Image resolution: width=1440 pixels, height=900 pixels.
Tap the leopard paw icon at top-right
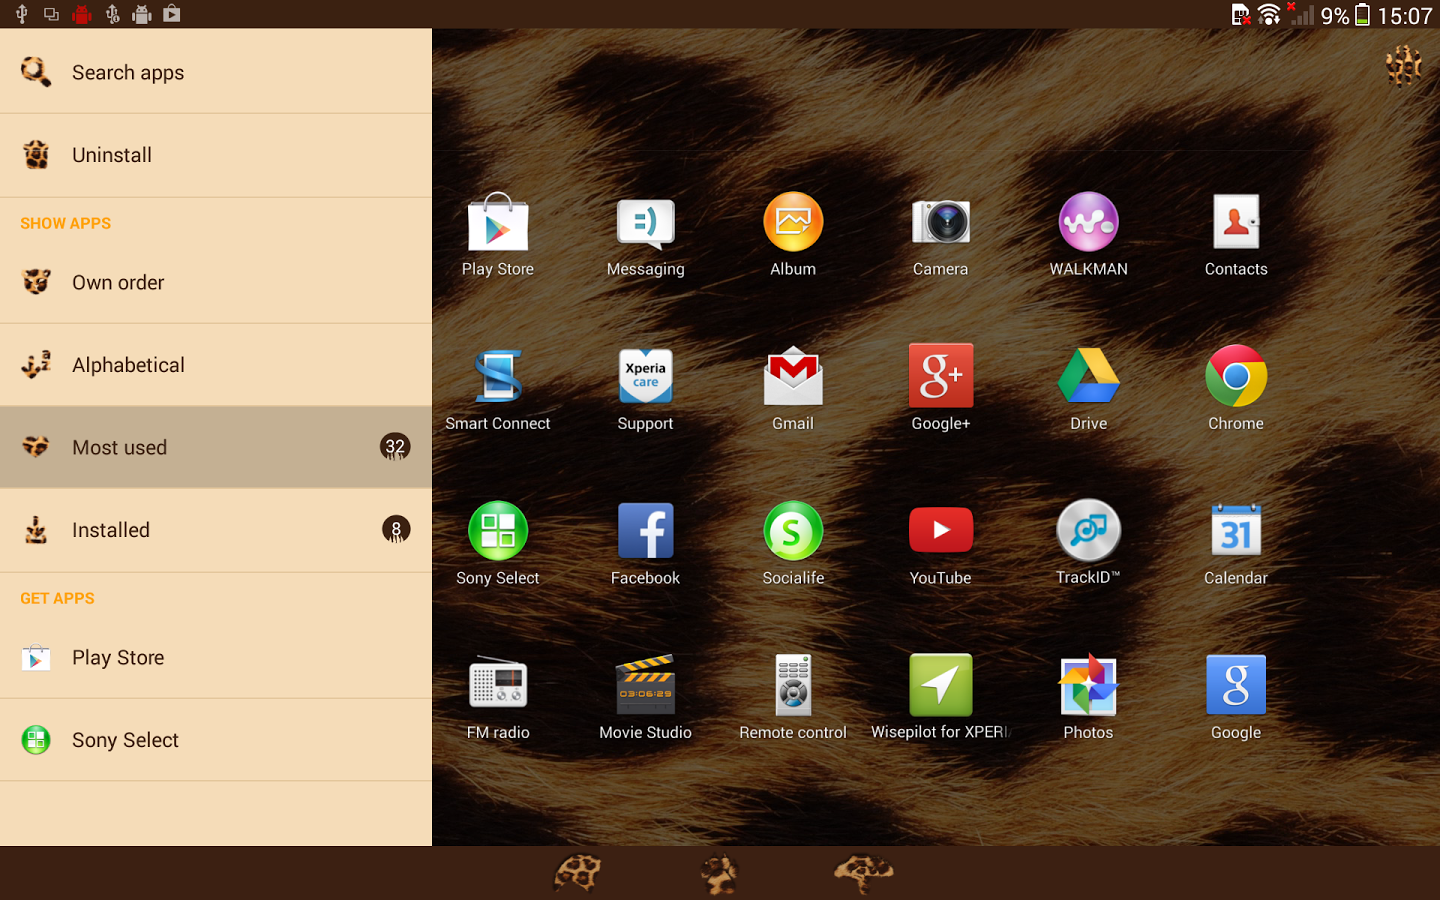(1404, 66)
